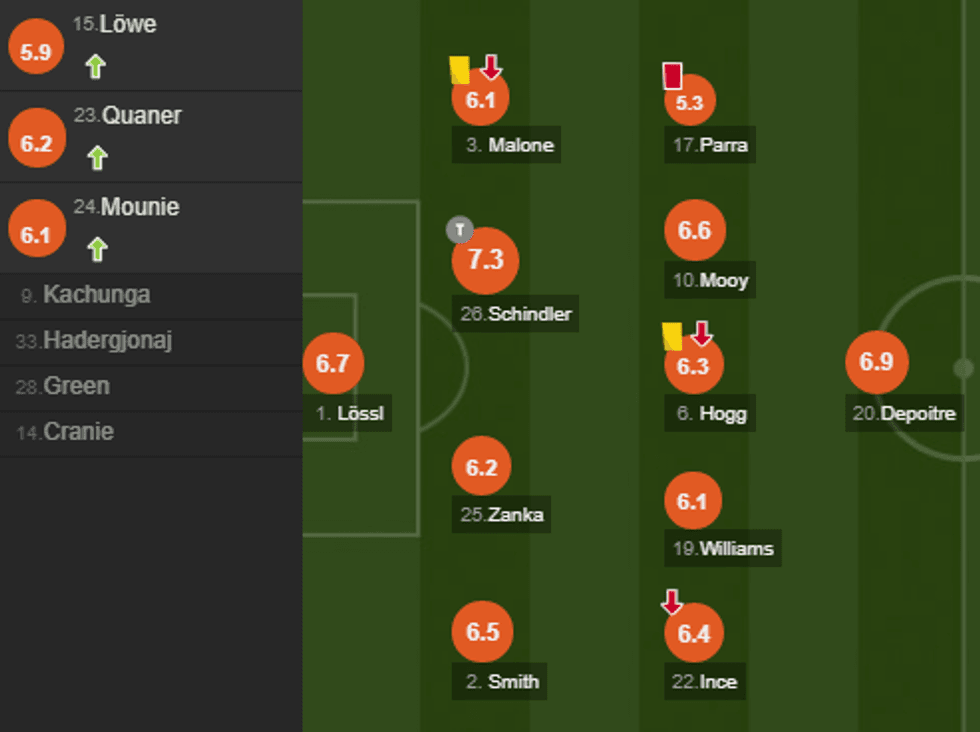Open Green's entry in the bench list
This screenshot has height=732, width=980.
click(76, 386)
